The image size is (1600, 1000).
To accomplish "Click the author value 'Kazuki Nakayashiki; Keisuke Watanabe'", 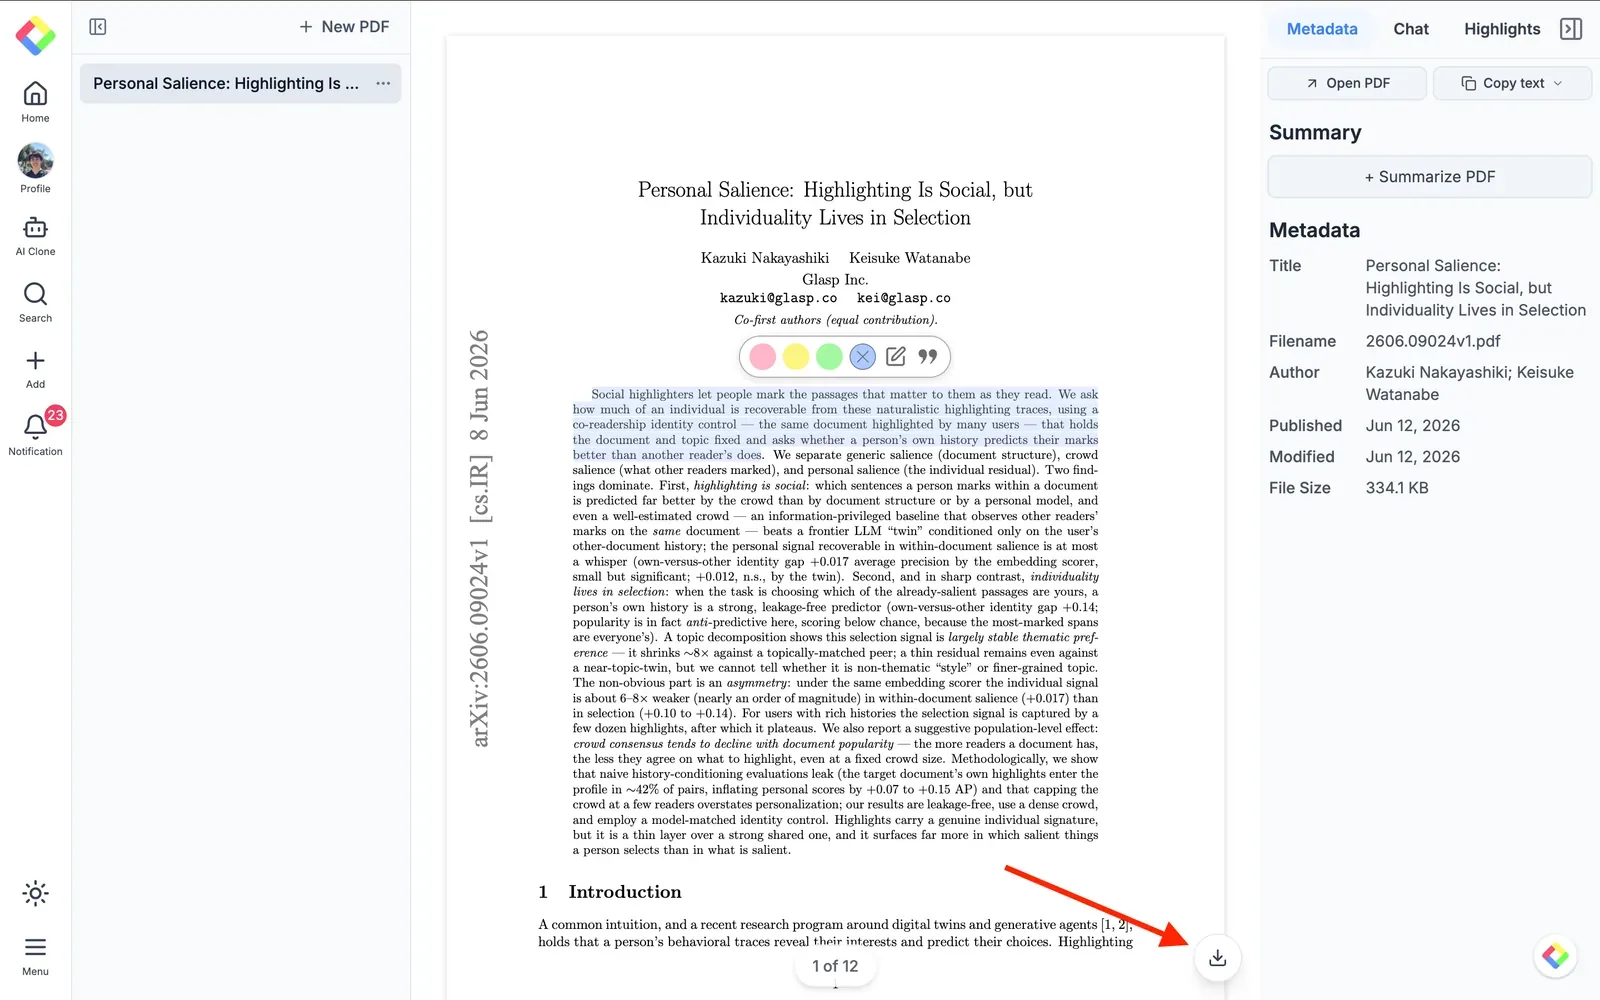I will [x=1470, y=383].
